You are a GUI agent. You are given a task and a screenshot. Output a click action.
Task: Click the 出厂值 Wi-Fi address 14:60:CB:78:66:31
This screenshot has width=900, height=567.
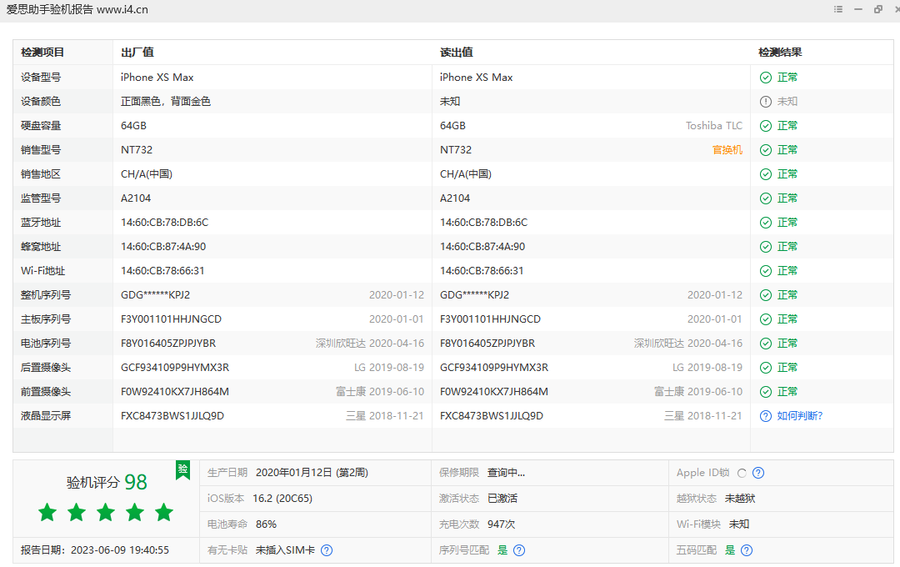pos(162,271)
